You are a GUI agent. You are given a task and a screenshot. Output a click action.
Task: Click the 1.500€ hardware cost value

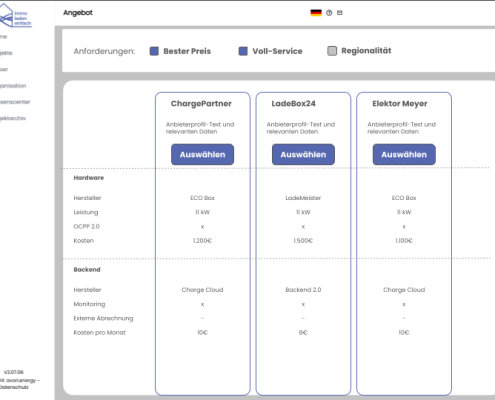pos(303,241)
